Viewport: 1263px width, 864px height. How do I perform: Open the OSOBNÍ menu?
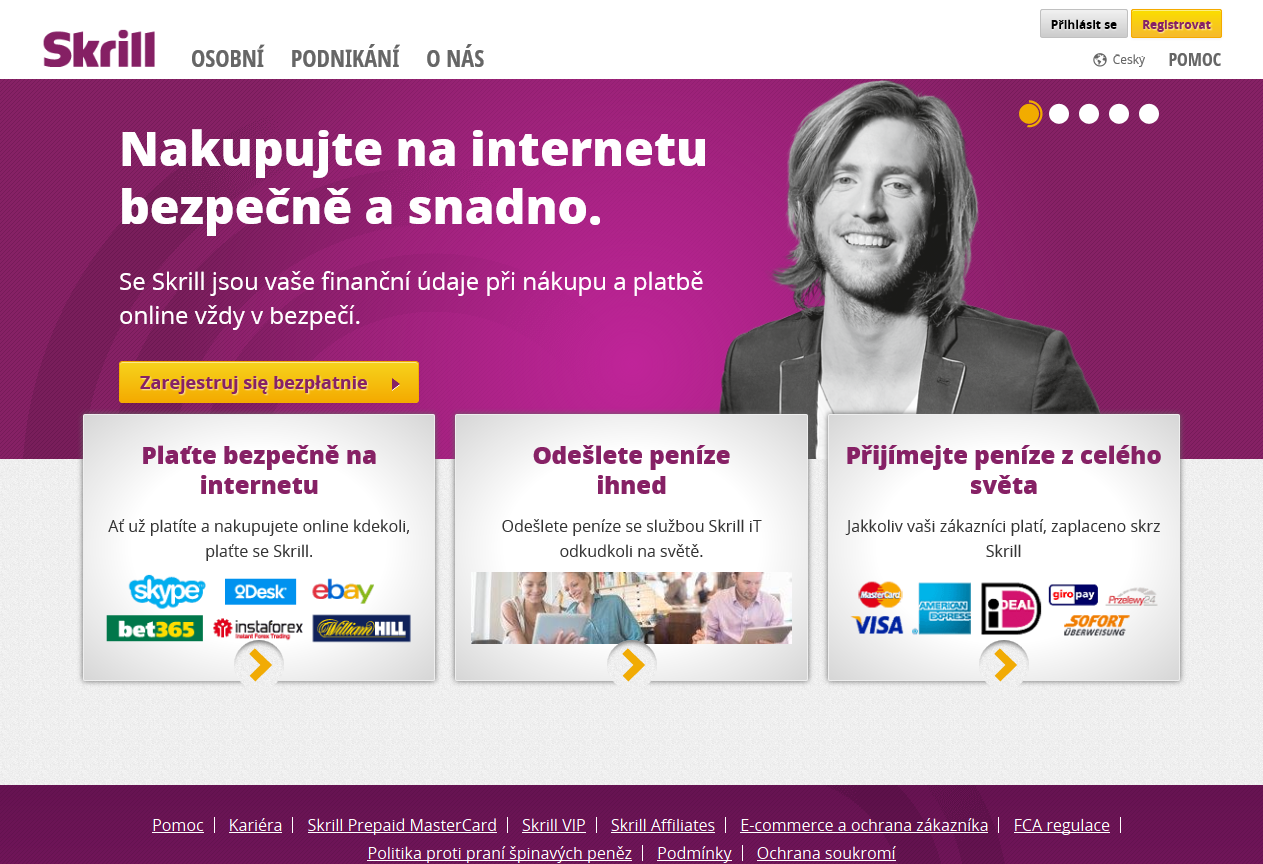228,59
